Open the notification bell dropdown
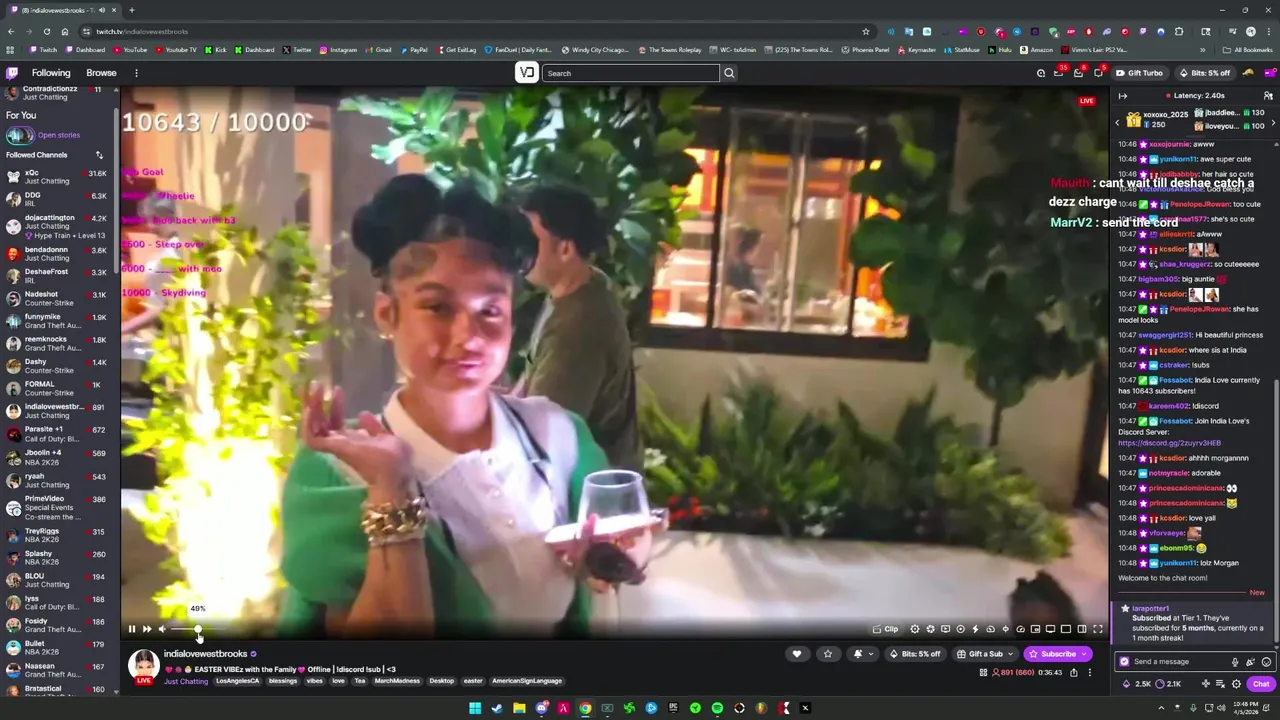1280x720 pixels. tap(863, 654)
